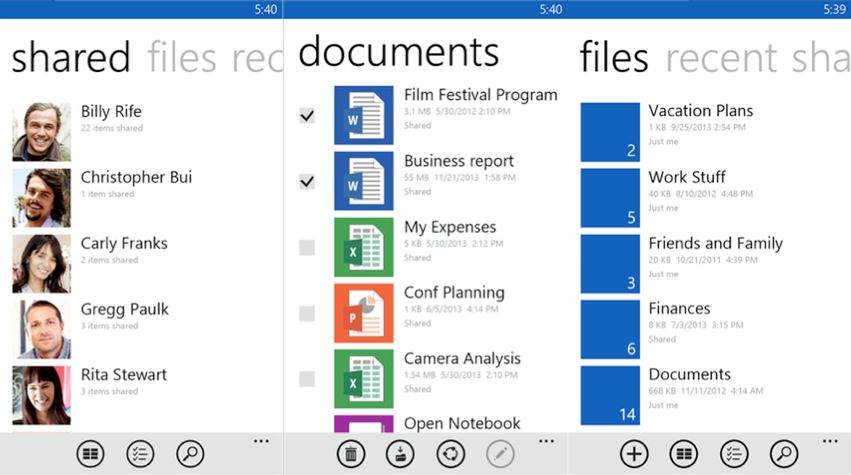Tap edit pencil icon in documents screen
Image resolution: width=851 pixels, height=475 pixels.
coord(500,454)
